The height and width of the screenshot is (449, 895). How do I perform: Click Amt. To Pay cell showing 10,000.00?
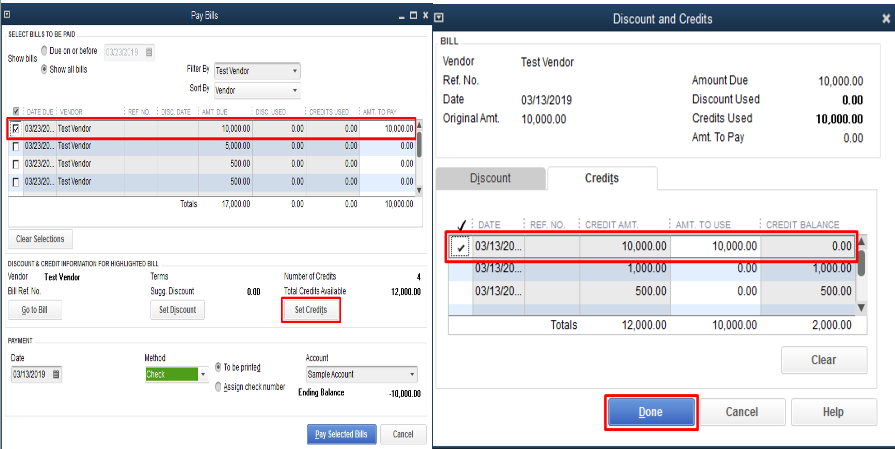[388, 129]
